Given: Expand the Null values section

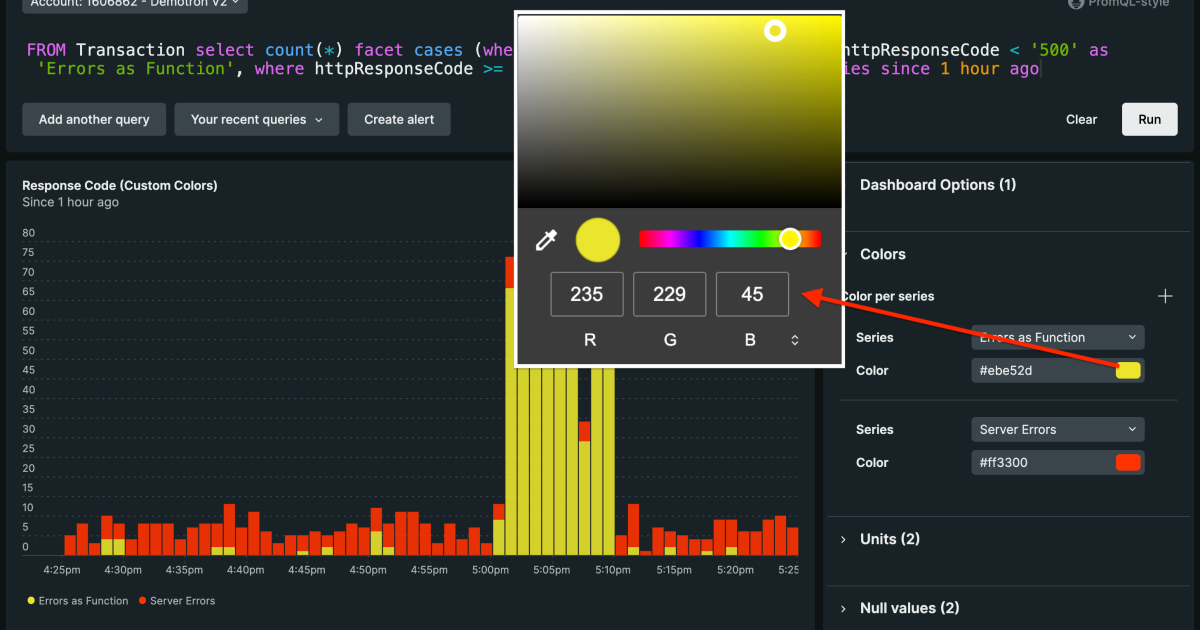Looking at the screenshot, I should coord(908,607).
